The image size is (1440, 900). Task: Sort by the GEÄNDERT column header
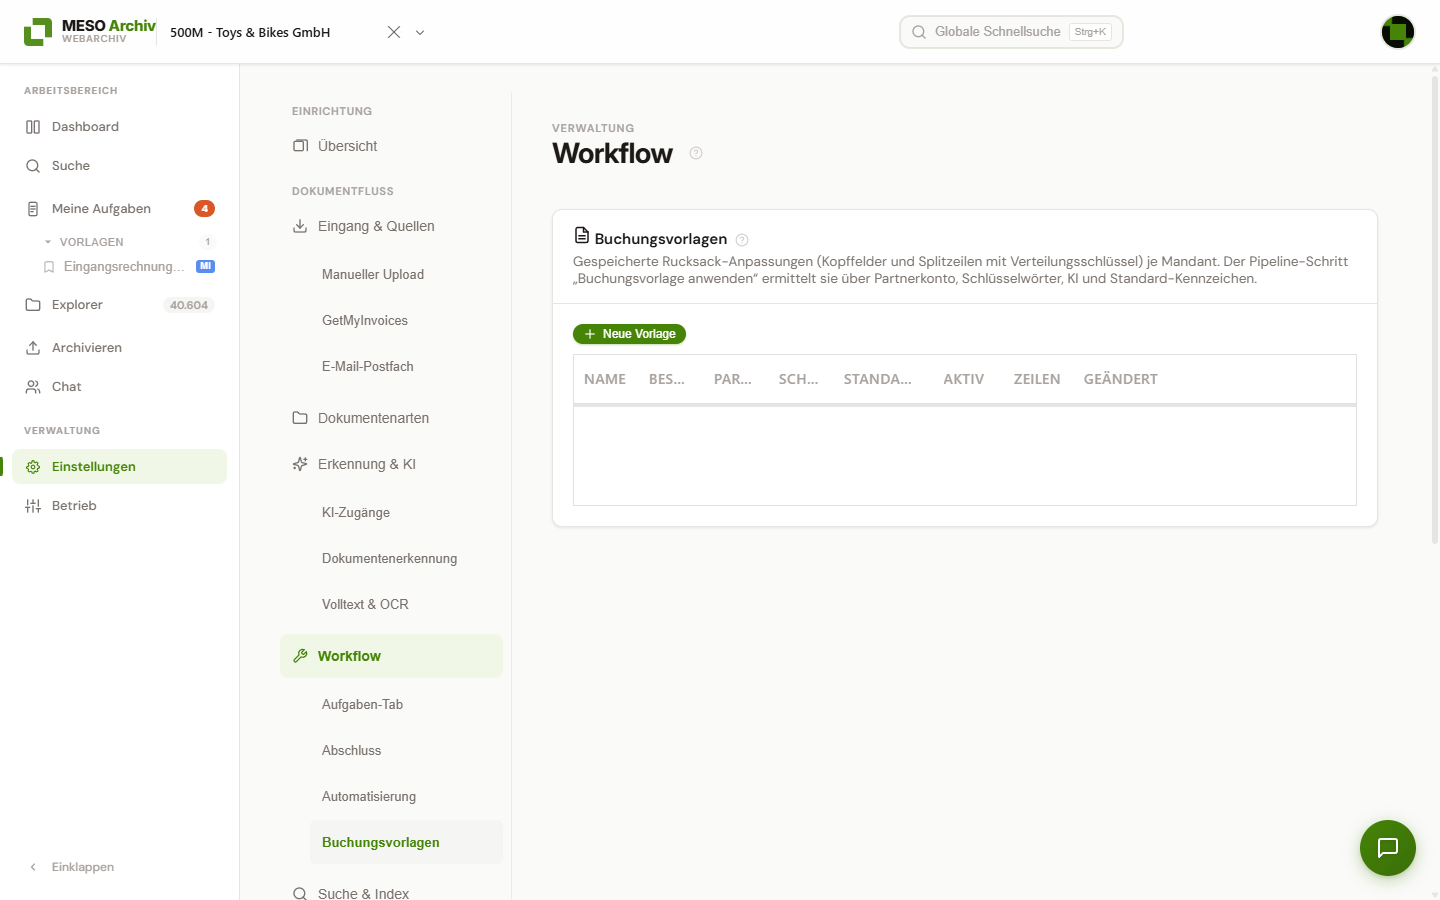tap(1121, 379)
